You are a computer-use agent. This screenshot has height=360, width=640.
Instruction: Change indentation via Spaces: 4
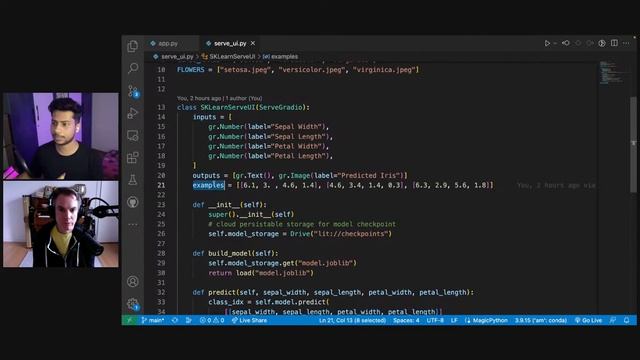(406, 320)
